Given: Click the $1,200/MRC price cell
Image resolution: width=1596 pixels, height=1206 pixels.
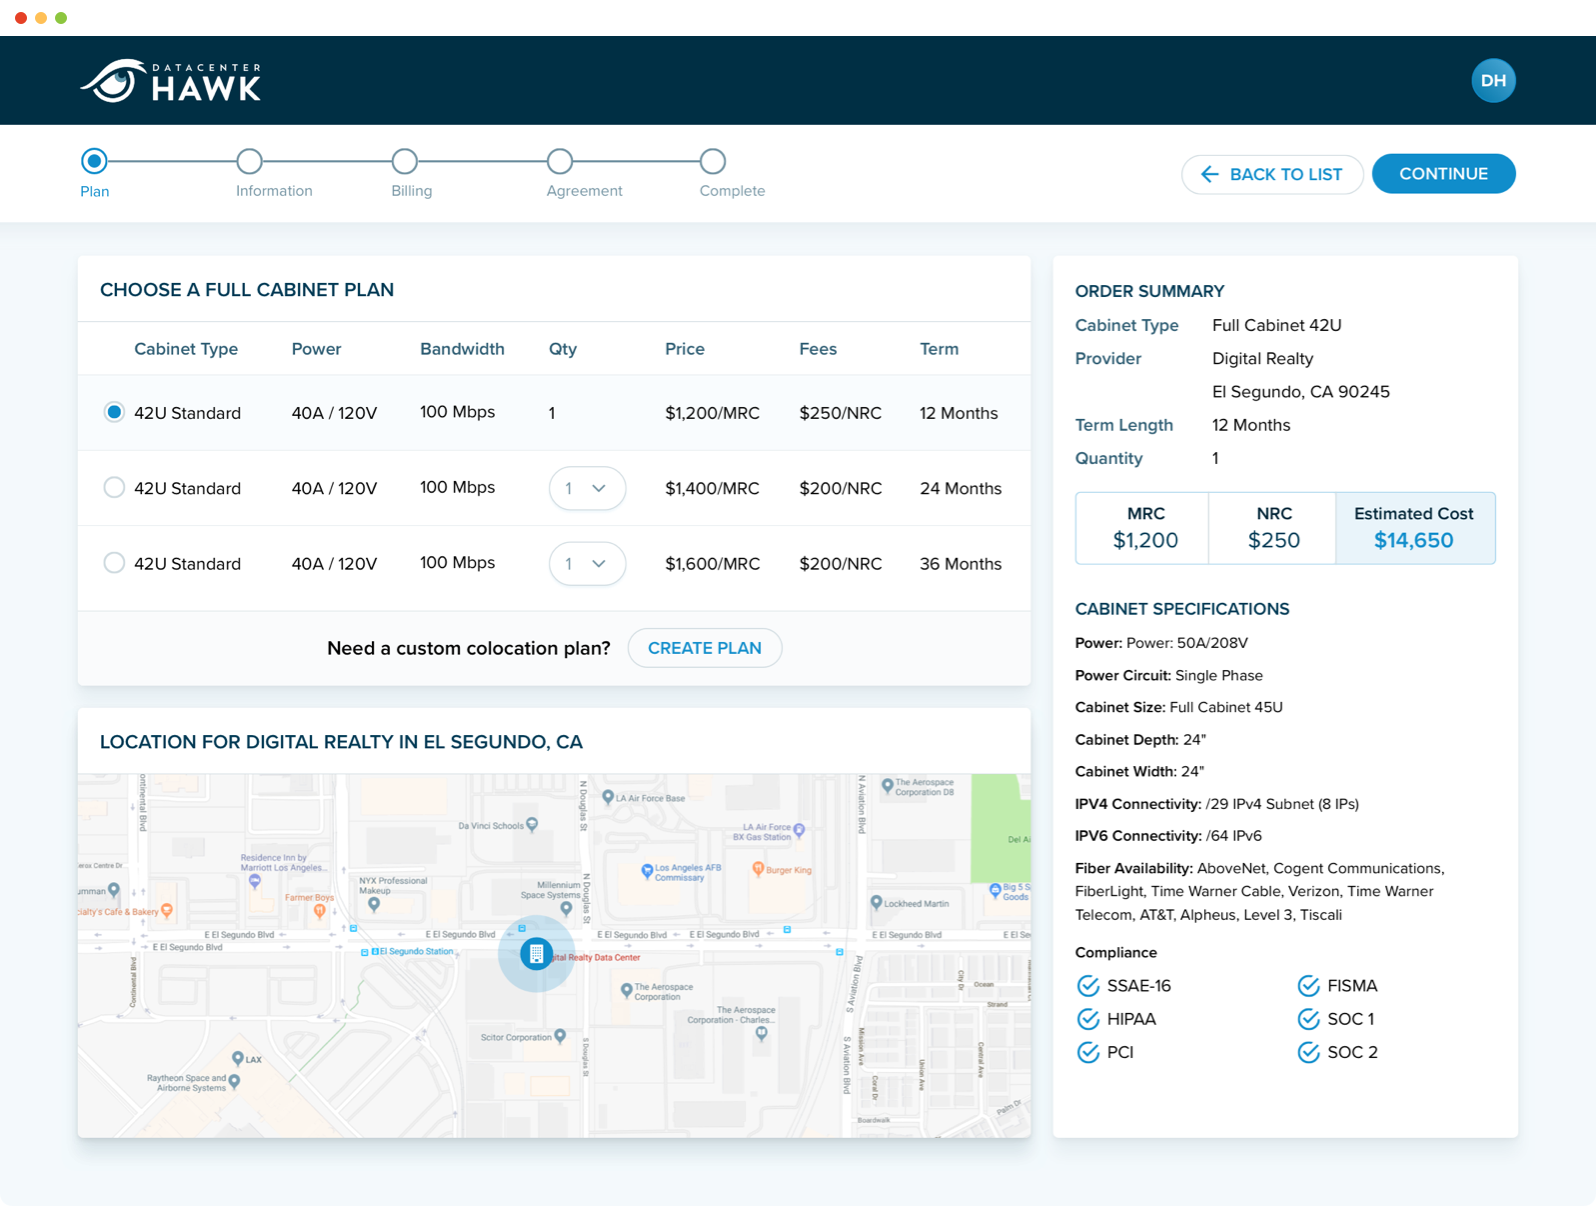Looking at the screenshot, I should point(712,413).
